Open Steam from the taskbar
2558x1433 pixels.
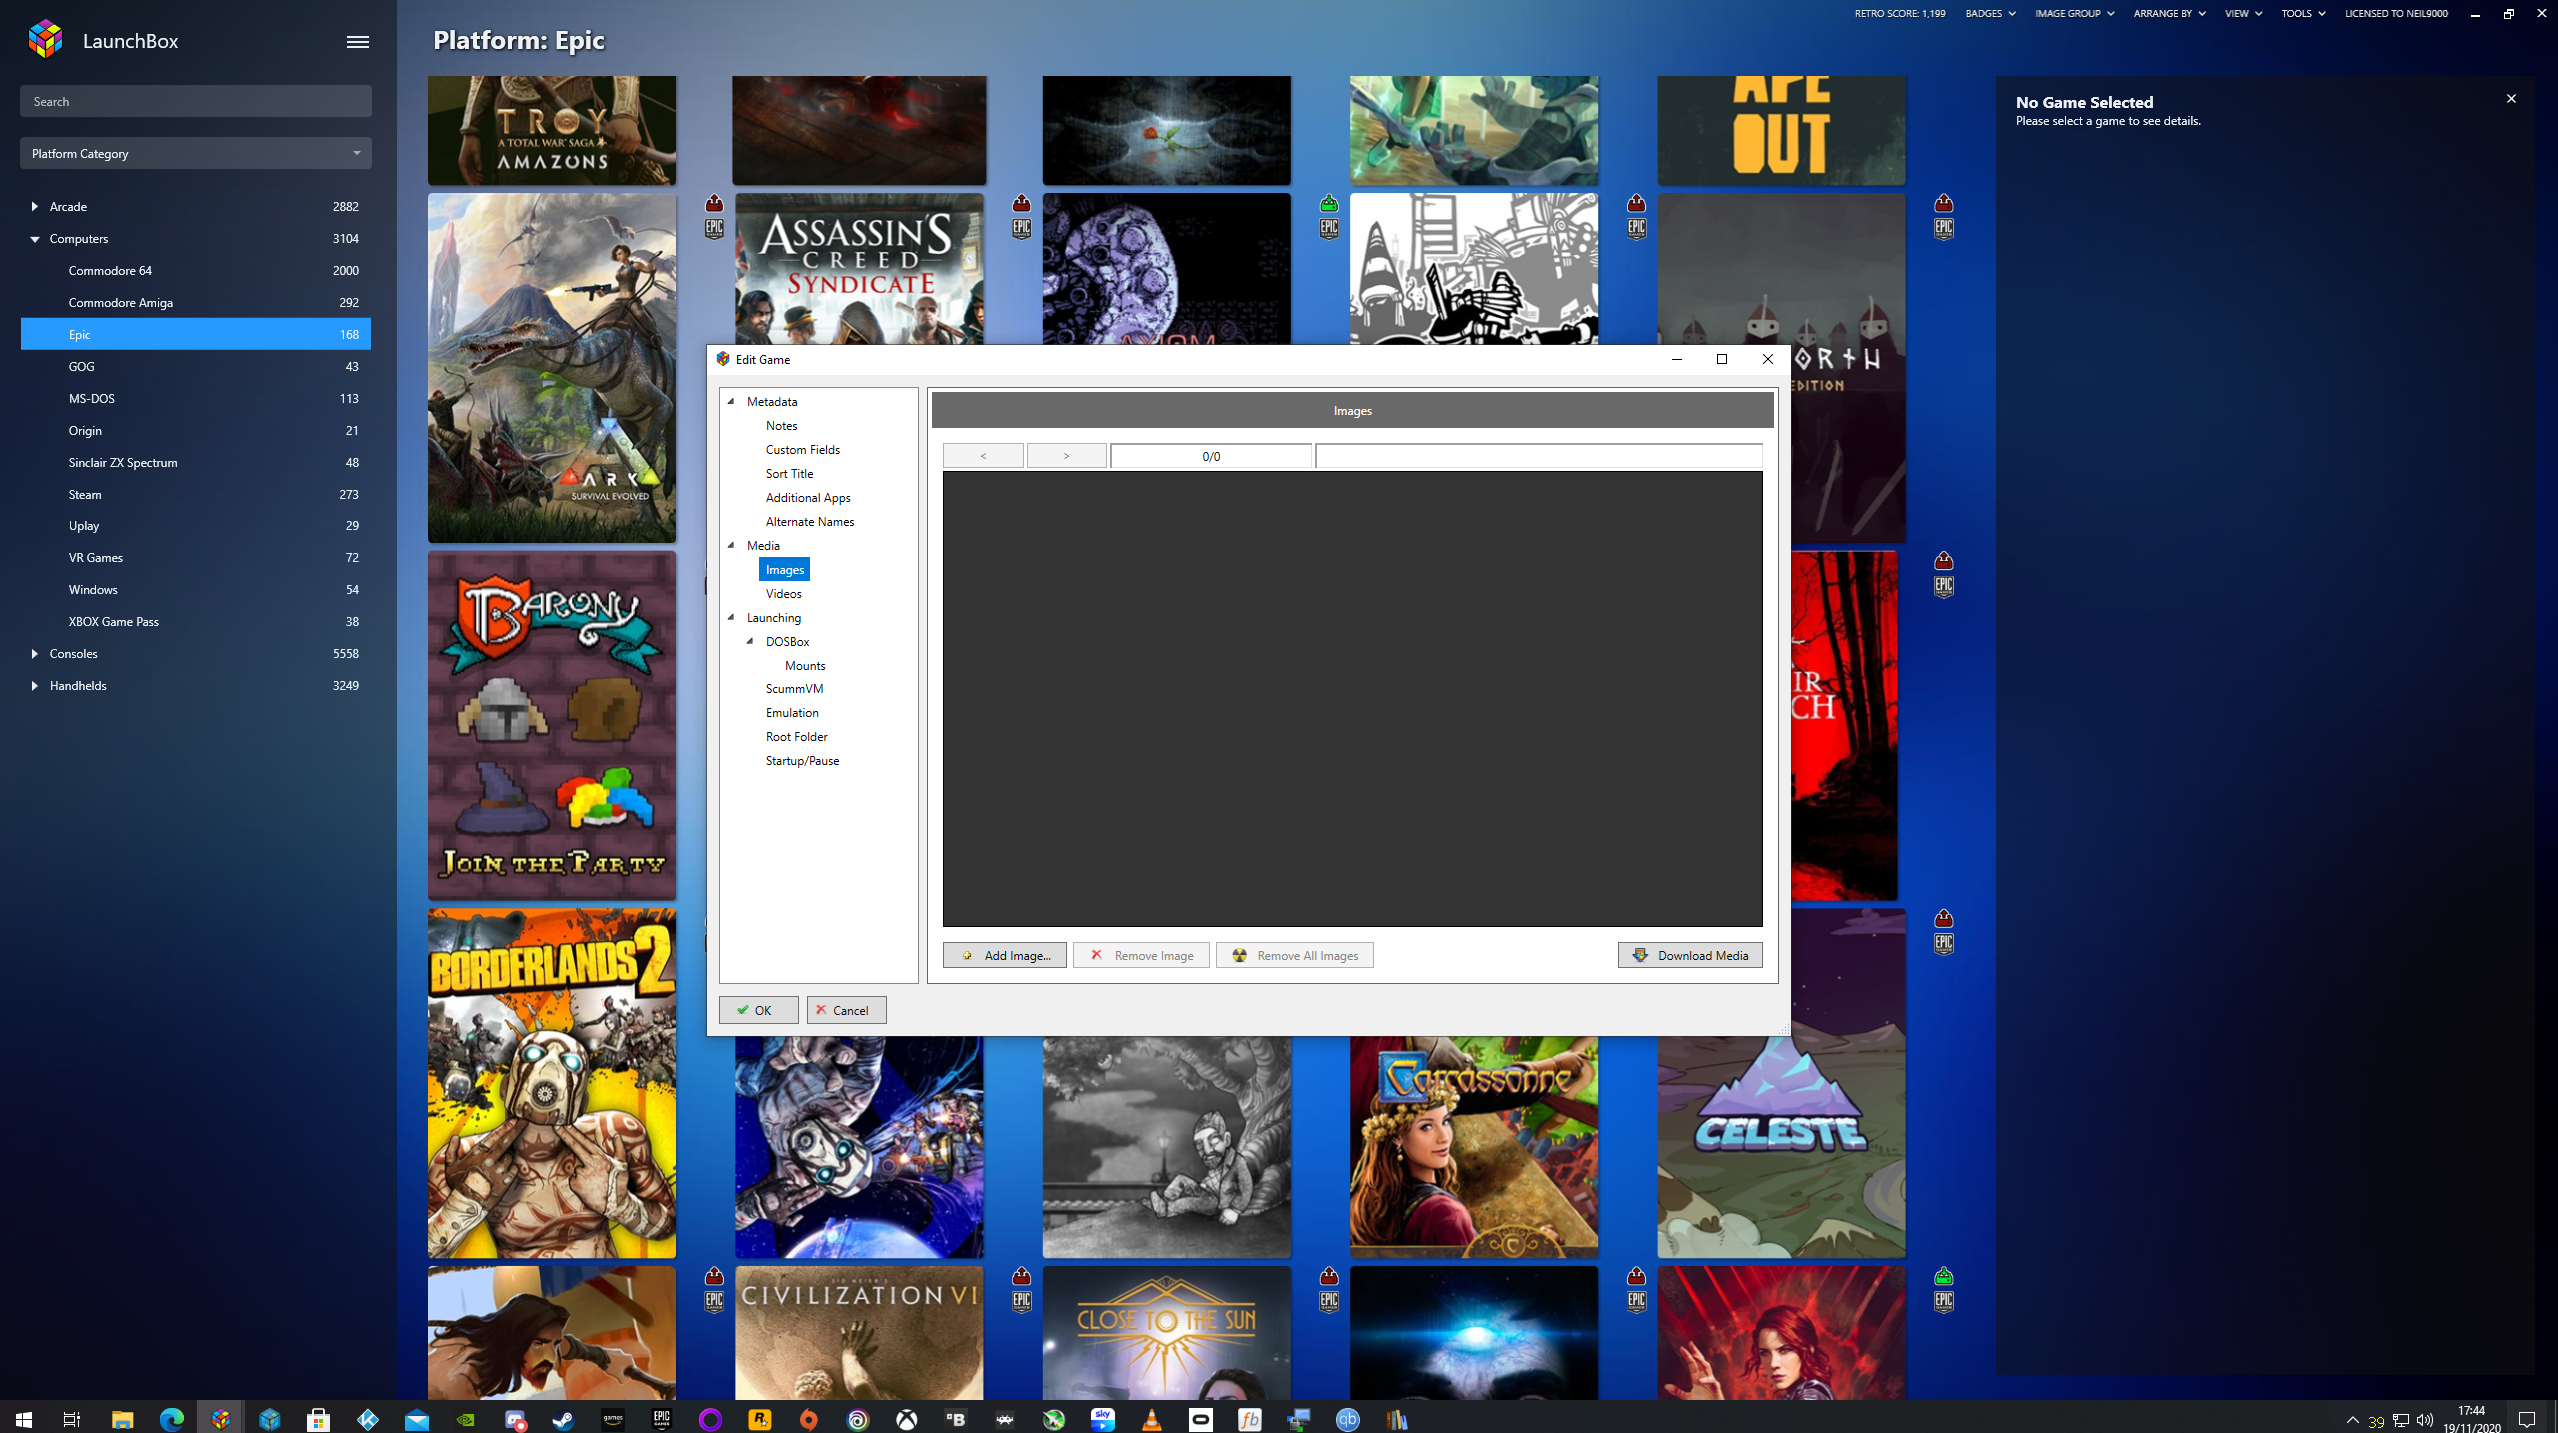pos(563,1419)
